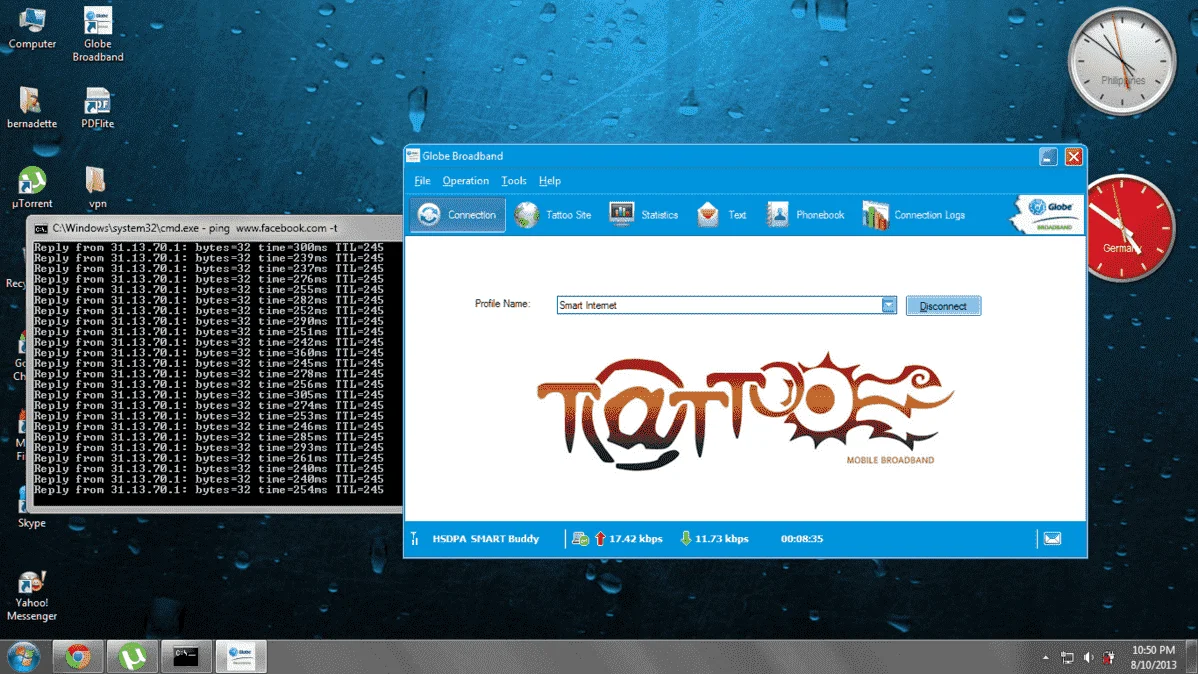Screen dimensions: 1198x674
Task: Open the Help menu
Action: pyautogui.click(x=549, y=181)
